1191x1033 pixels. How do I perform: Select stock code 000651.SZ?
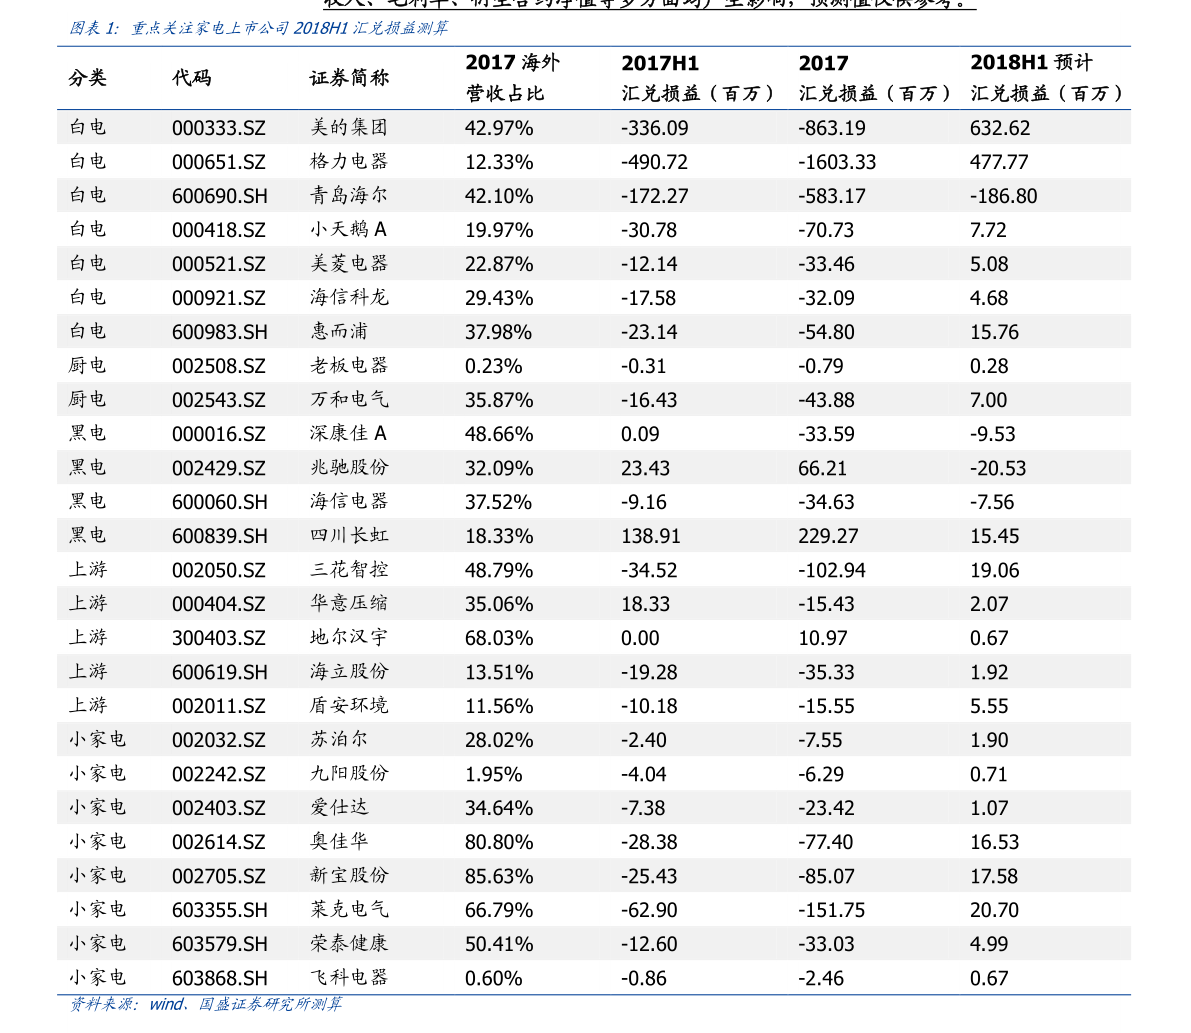point(219,162)
